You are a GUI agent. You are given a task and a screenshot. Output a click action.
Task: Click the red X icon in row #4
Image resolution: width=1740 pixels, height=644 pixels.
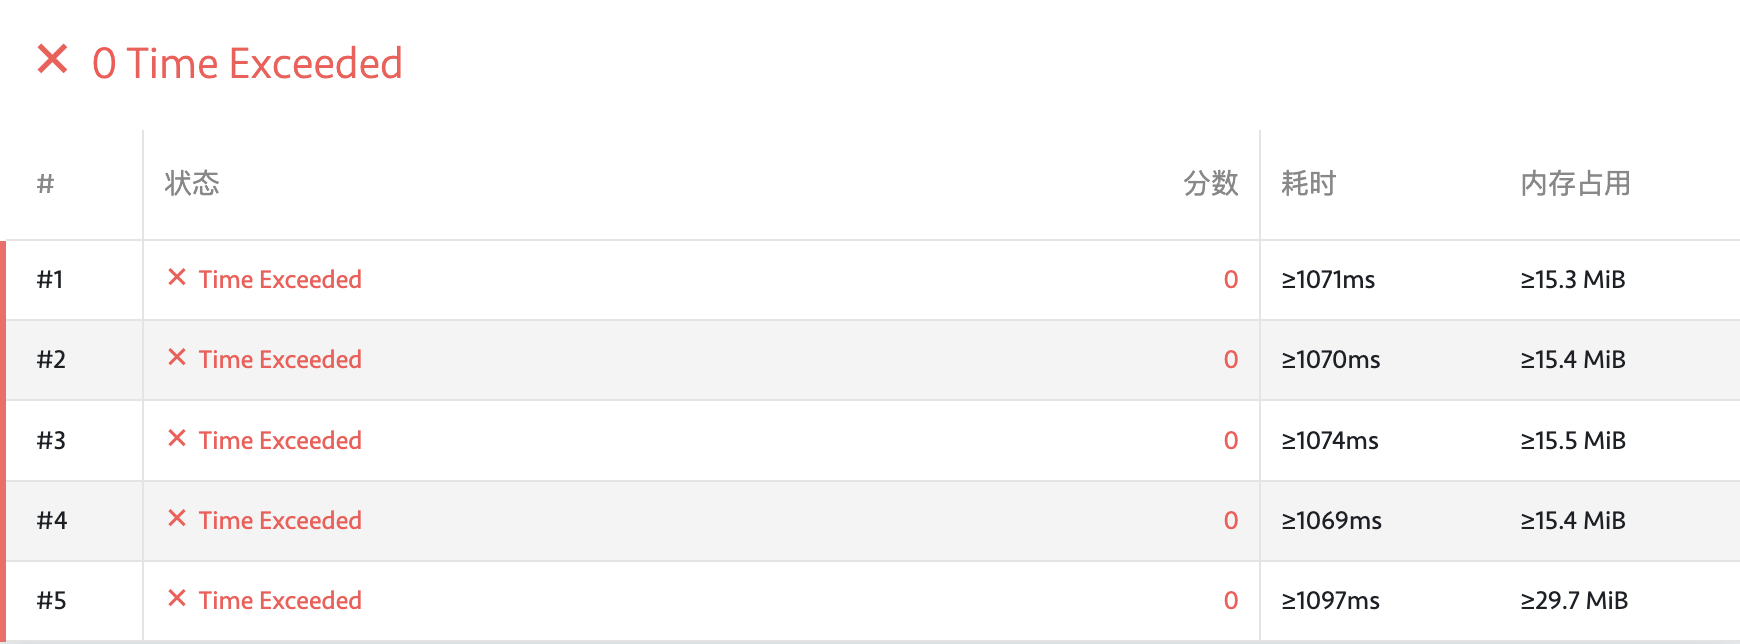177,518
